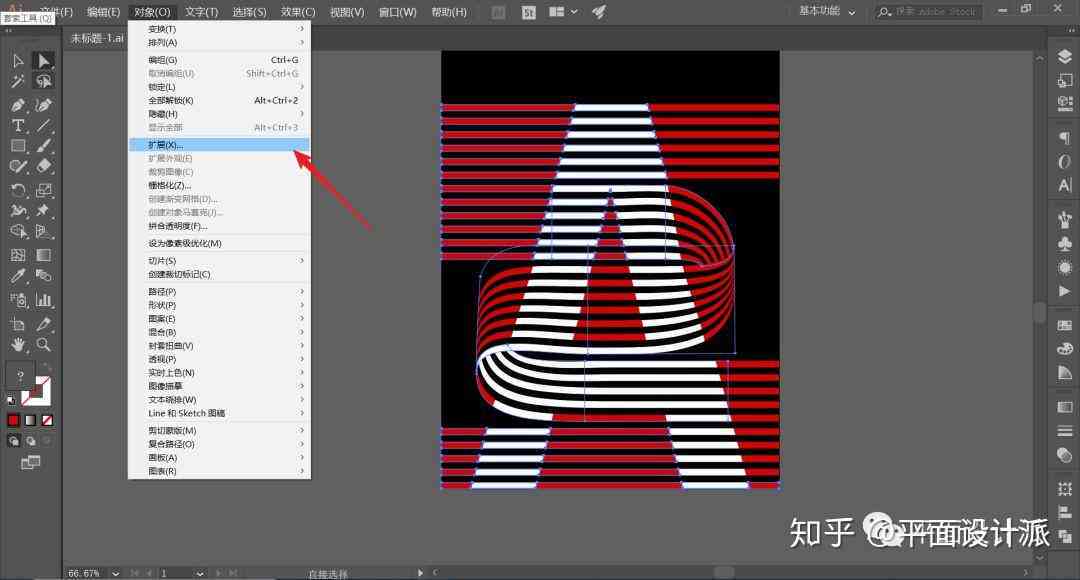The width and height of the screenshot is (1080, 580).
Task: Apply Gradient mode swatch button
Action: pyautogui.click(x=30, y=420)
